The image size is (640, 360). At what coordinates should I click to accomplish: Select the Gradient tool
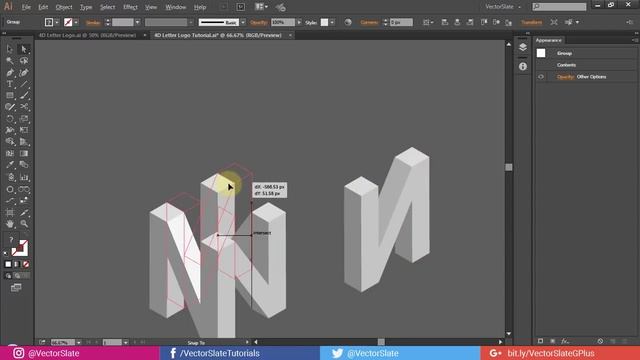pos(24,153)
